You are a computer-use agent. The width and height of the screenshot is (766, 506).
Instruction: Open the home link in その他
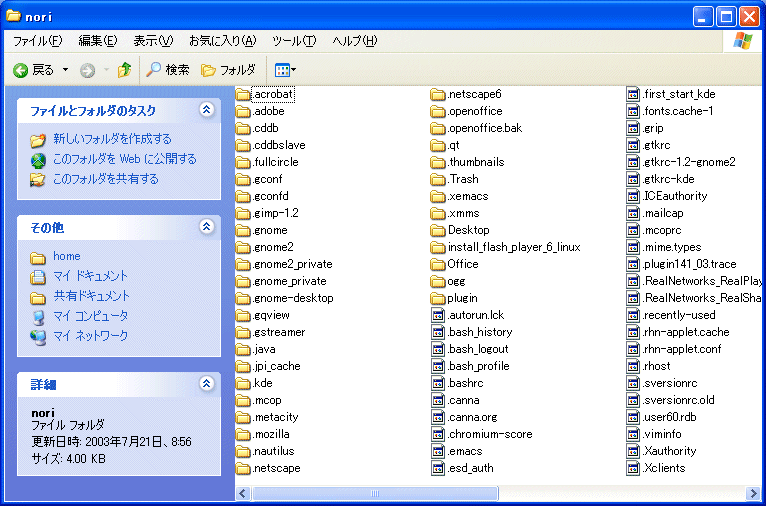[x=66, y=256]
